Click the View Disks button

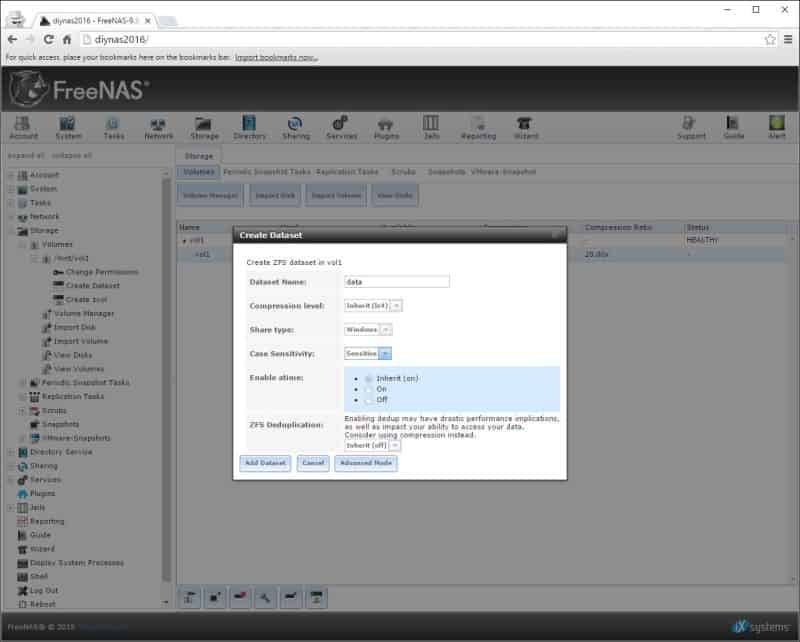395,196
